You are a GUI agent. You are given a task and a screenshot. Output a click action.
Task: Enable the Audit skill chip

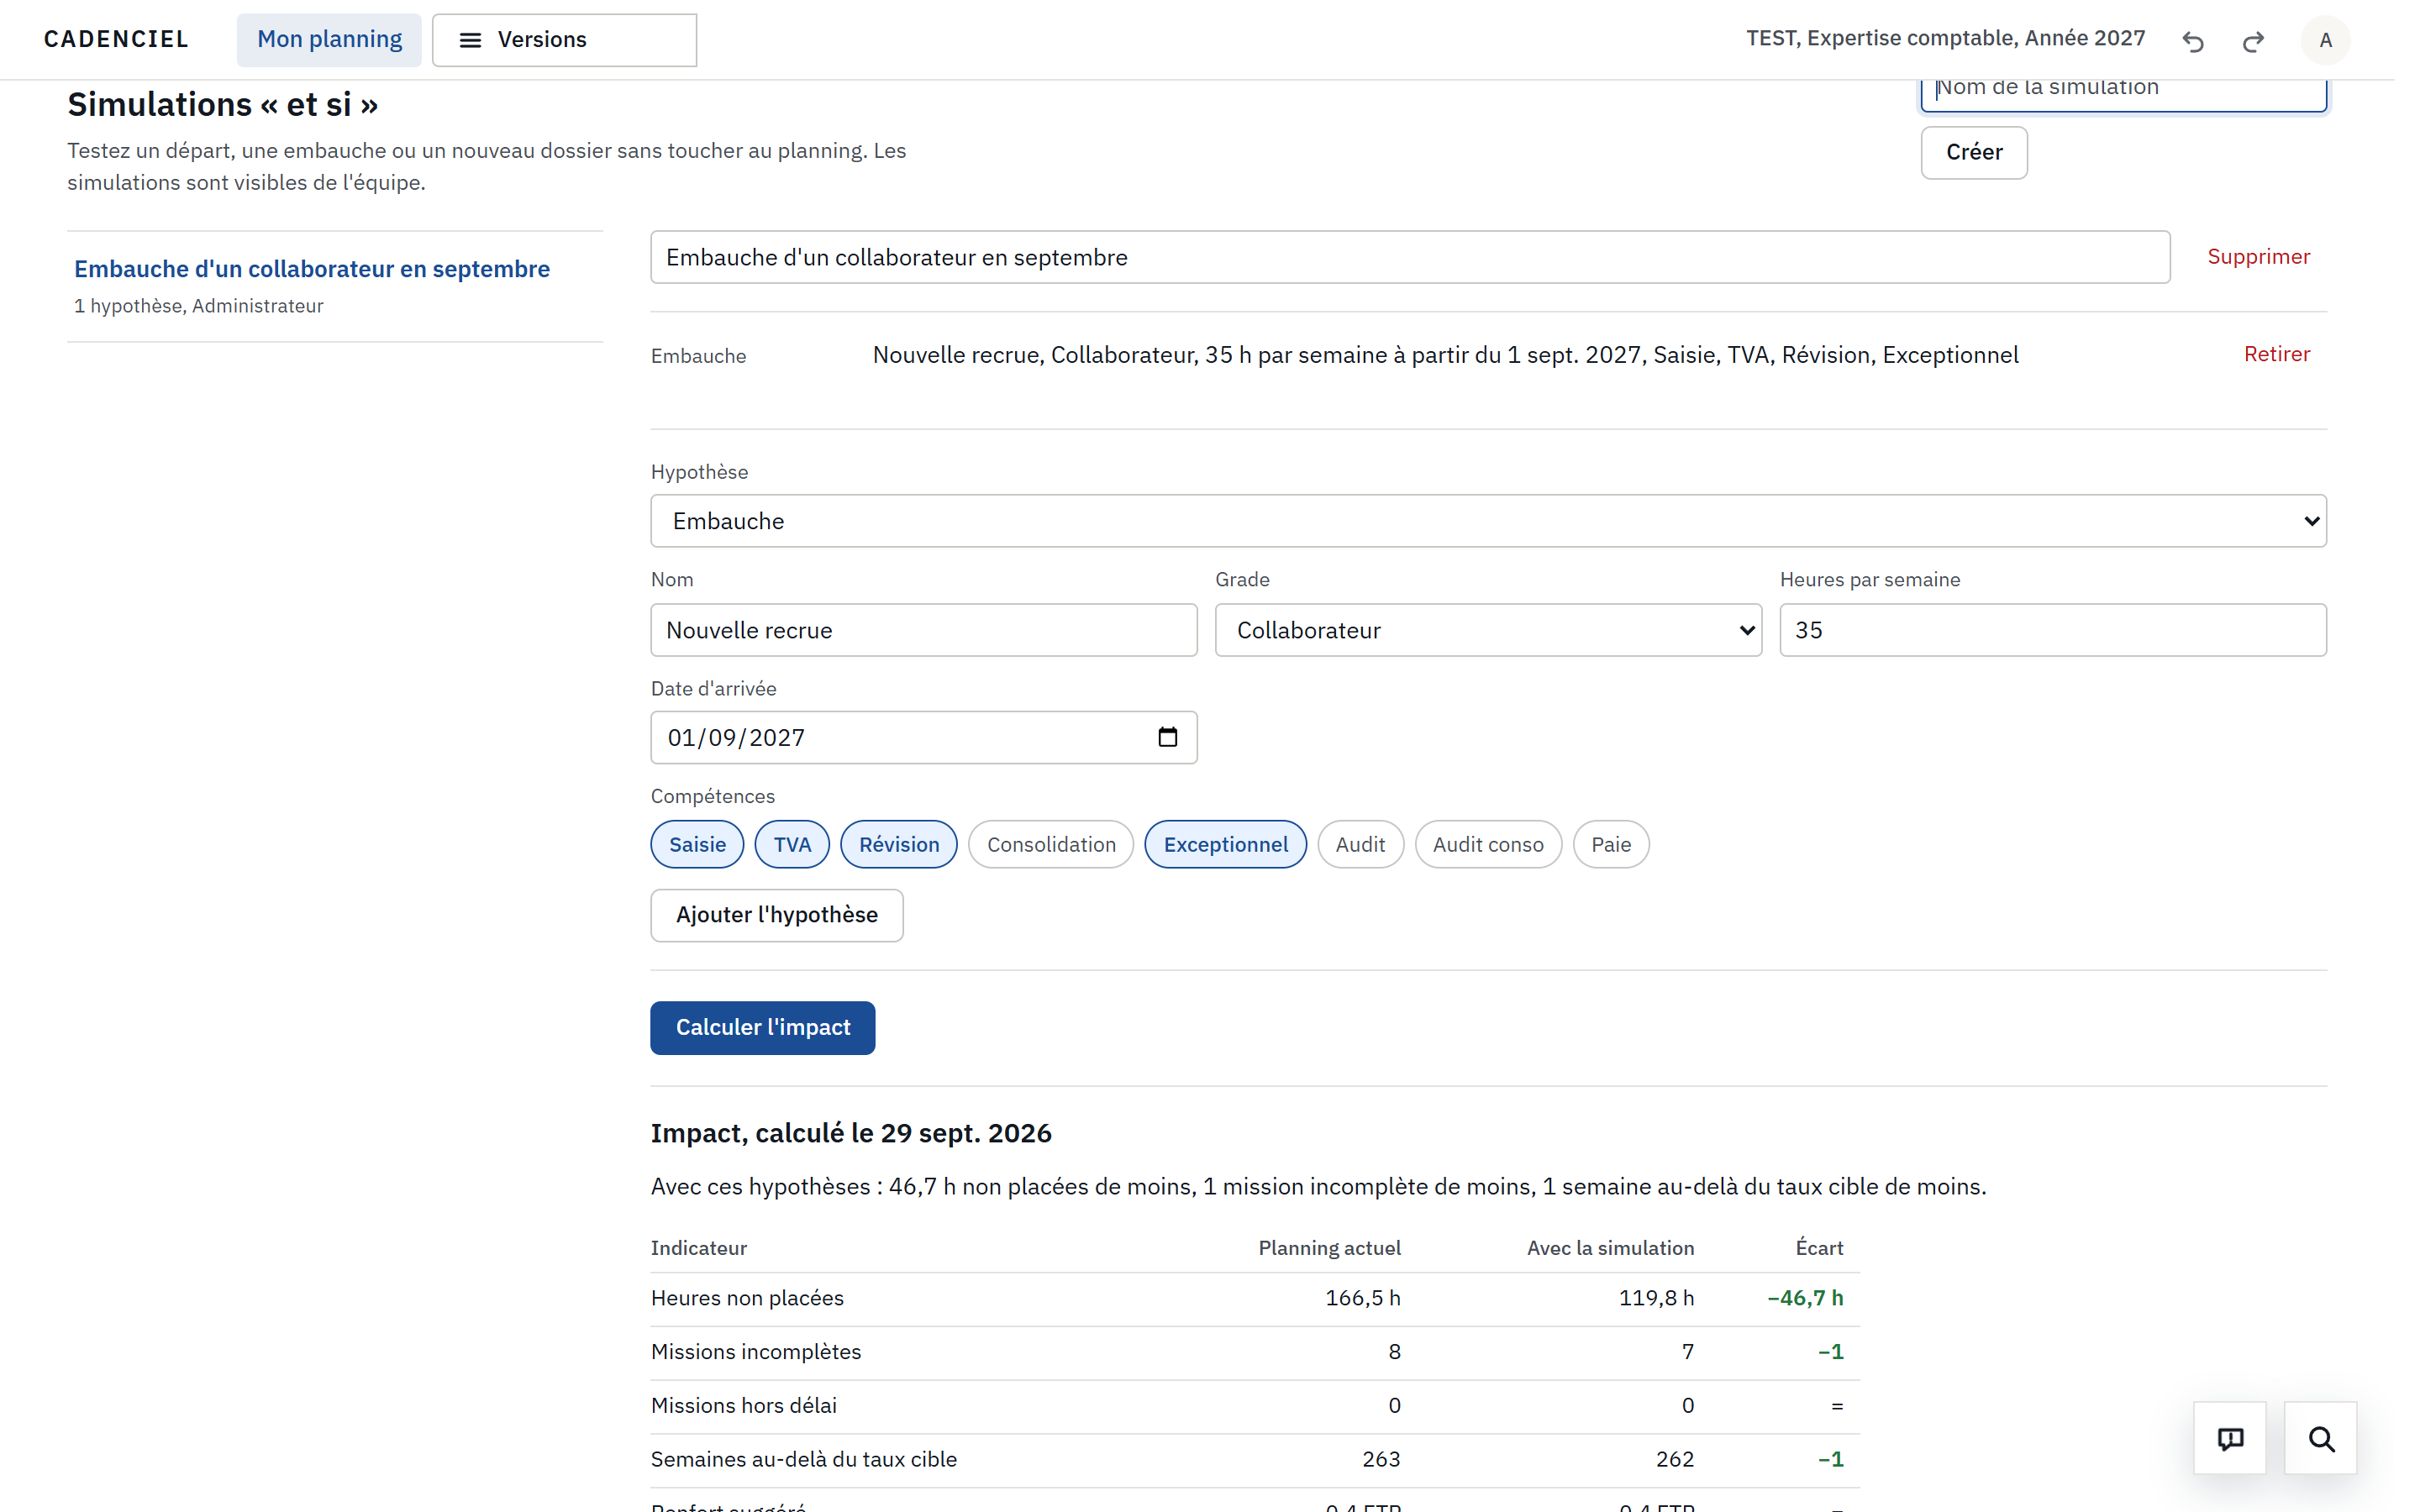[x=1360, y=844]
